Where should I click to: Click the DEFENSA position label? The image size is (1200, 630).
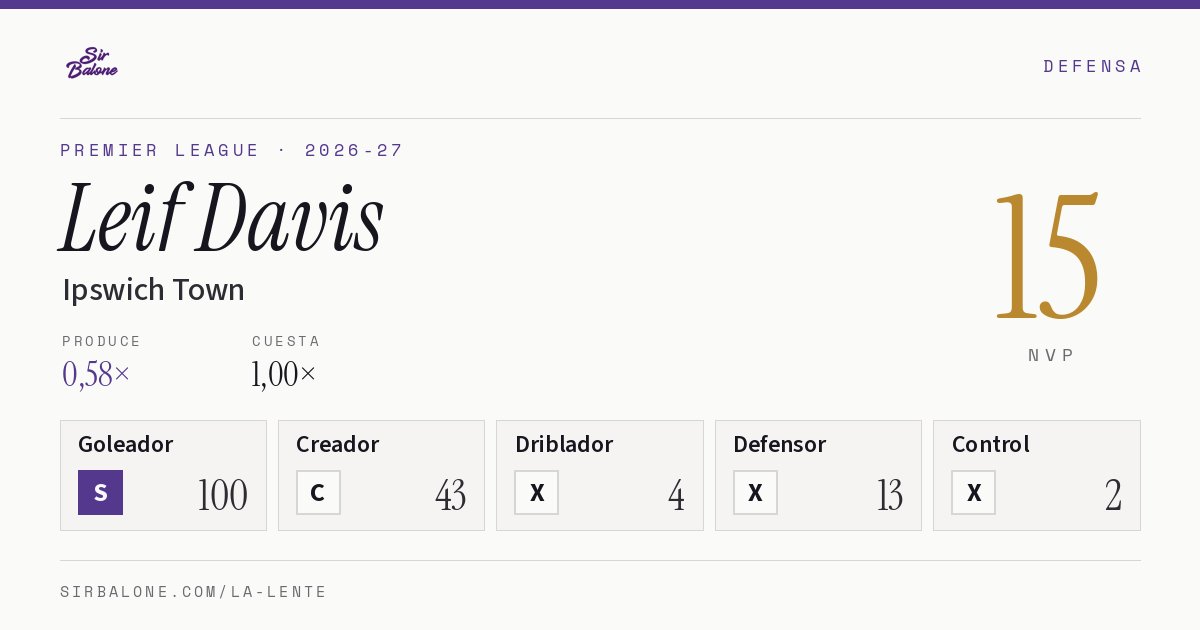(x=1092, y=66)
